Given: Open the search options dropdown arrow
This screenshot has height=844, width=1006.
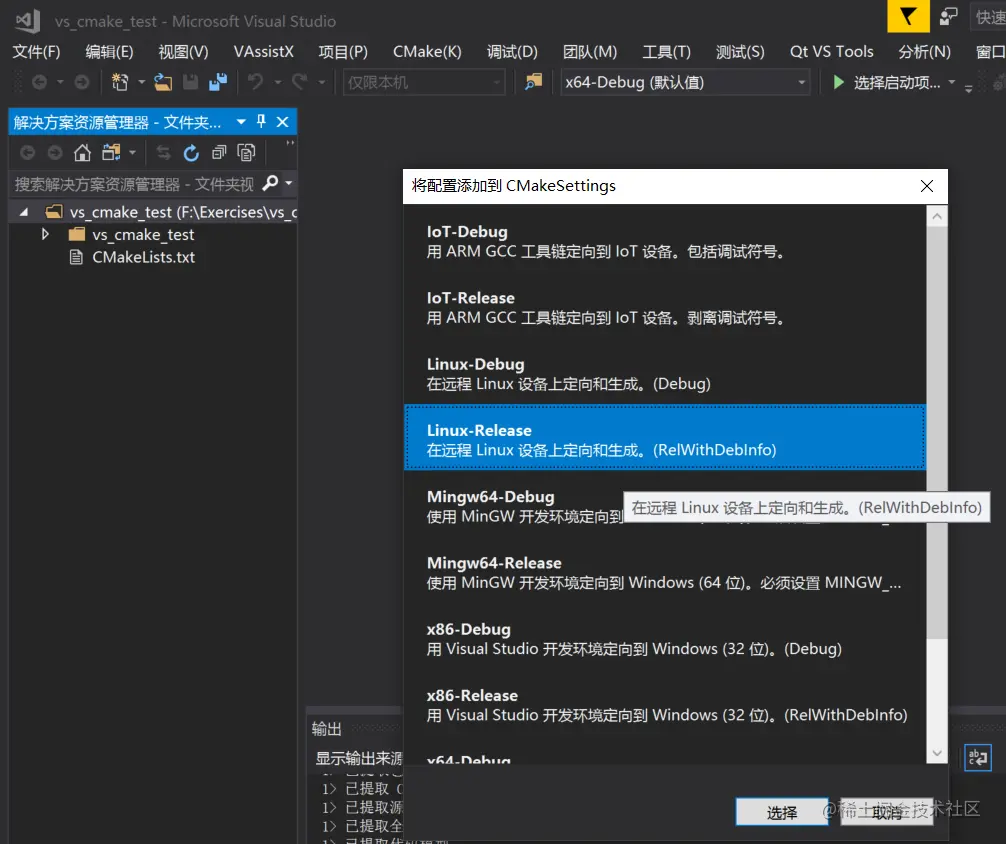Looking at the screenshot, I should [x=289, y=184].
